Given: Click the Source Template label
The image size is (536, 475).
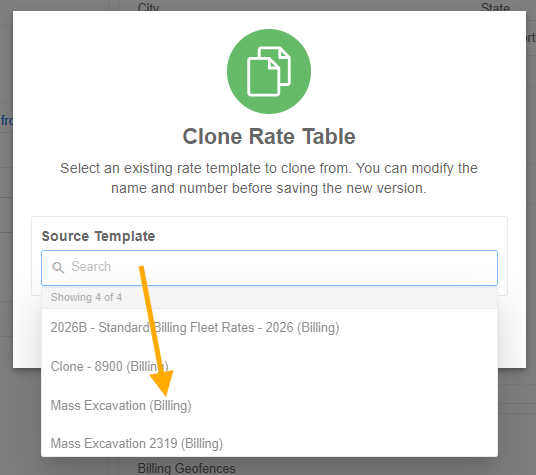Looking at the screenshot, I should [x=98, y=236].
